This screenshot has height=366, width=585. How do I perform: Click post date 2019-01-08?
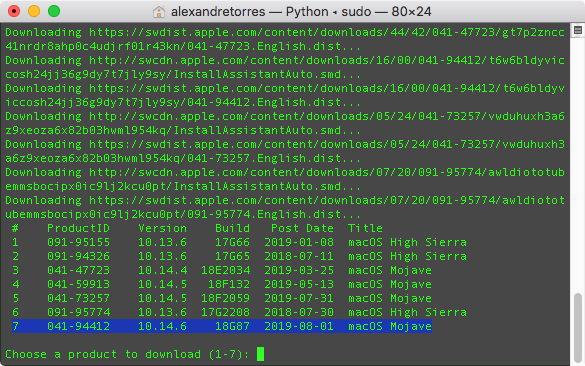coord(299,243)
